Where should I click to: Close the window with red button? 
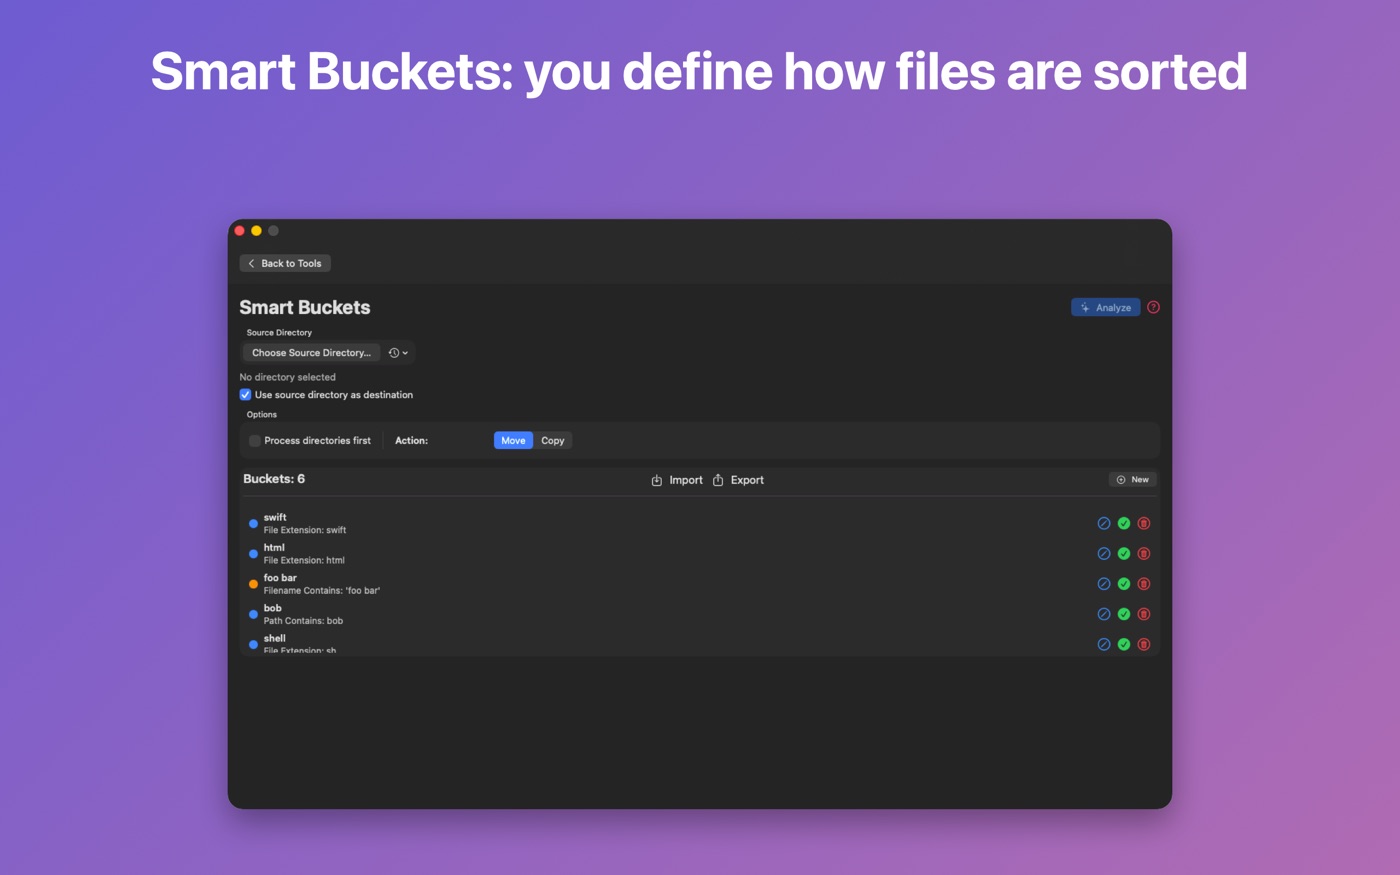pos(240,231)
